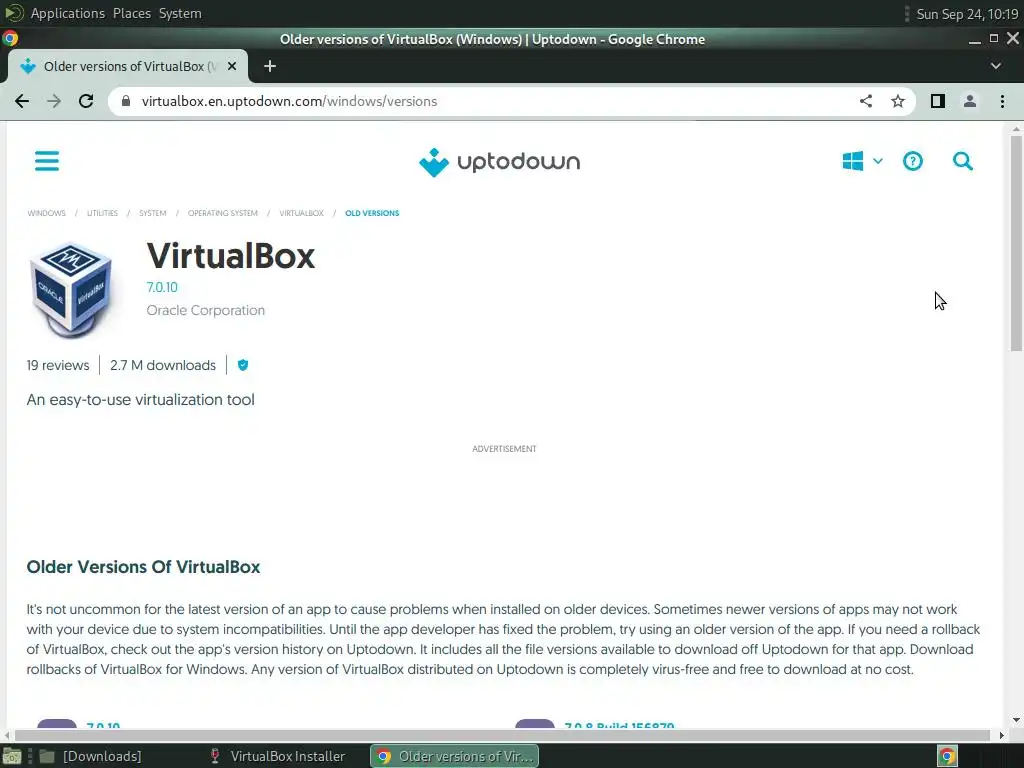The image size is (1024, 768).
Task: Click the Older Versions Of VirtualBox heading
Action: (x=143, y=567)
